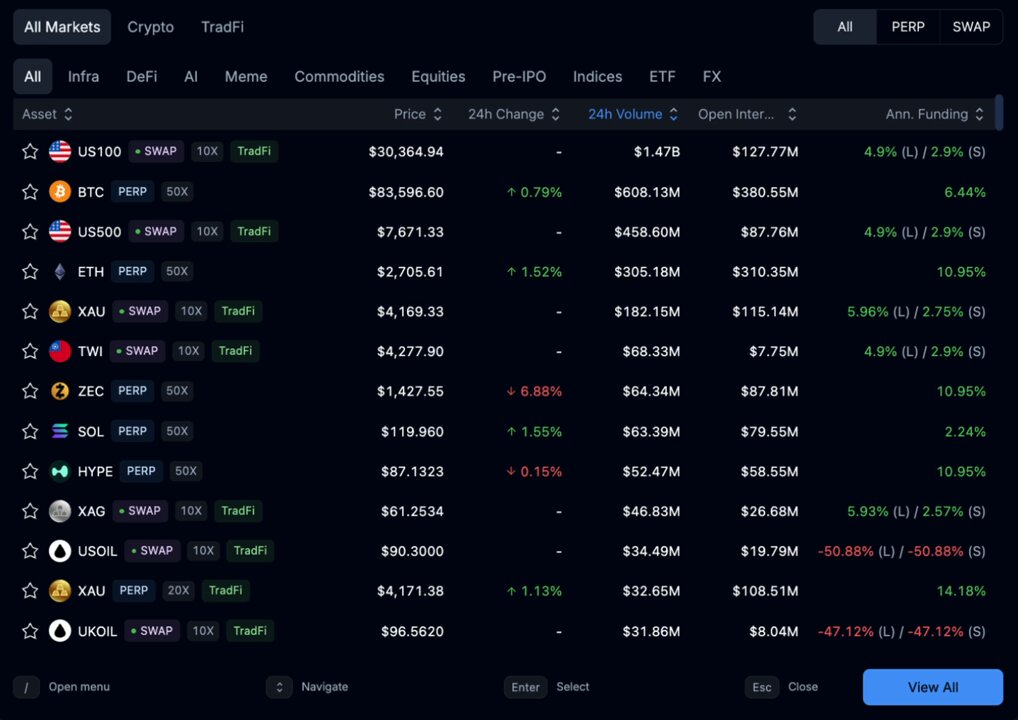Click the market list vertical scrollbar
Viewport: 1018px width, 720px height.
[999, 112]
